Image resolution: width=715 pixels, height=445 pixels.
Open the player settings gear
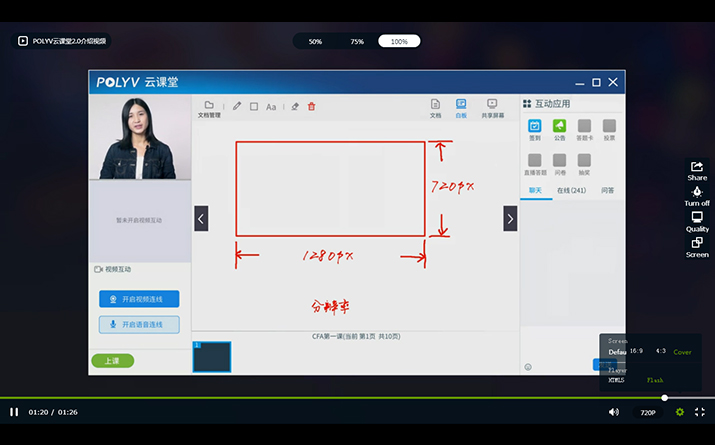point(680,412)
